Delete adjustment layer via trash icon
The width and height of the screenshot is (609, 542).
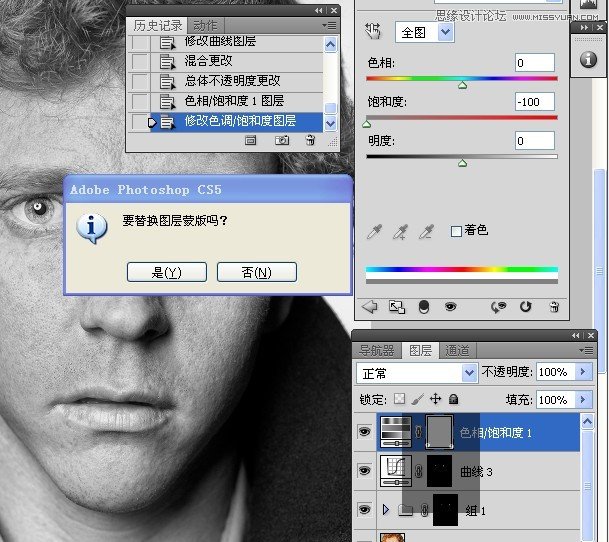(x=554, y=307)
